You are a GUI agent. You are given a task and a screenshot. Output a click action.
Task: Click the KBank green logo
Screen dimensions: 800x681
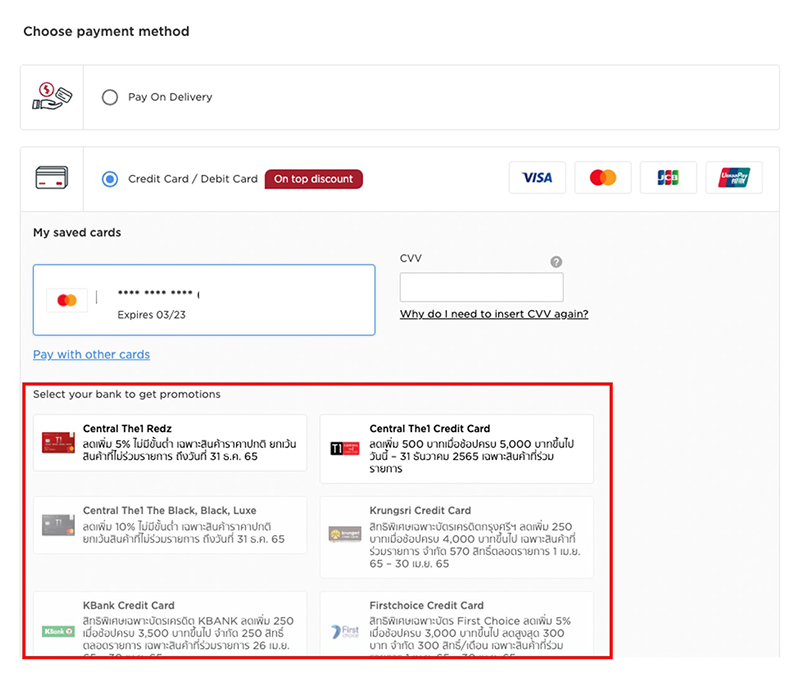pos(58,632)
